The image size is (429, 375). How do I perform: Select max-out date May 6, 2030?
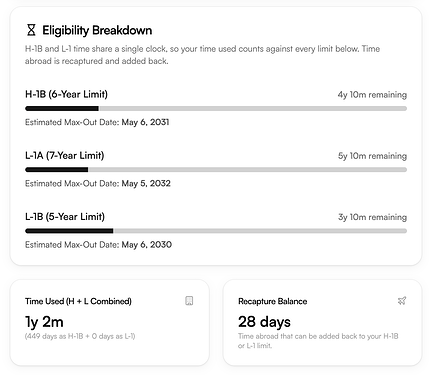point(147,245)
